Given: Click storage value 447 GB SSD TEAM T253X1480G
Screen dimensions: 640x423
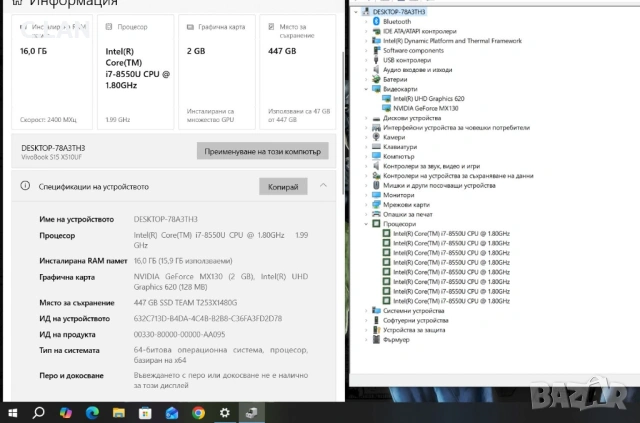Looking at the screenshot, I should click(185, 303).
